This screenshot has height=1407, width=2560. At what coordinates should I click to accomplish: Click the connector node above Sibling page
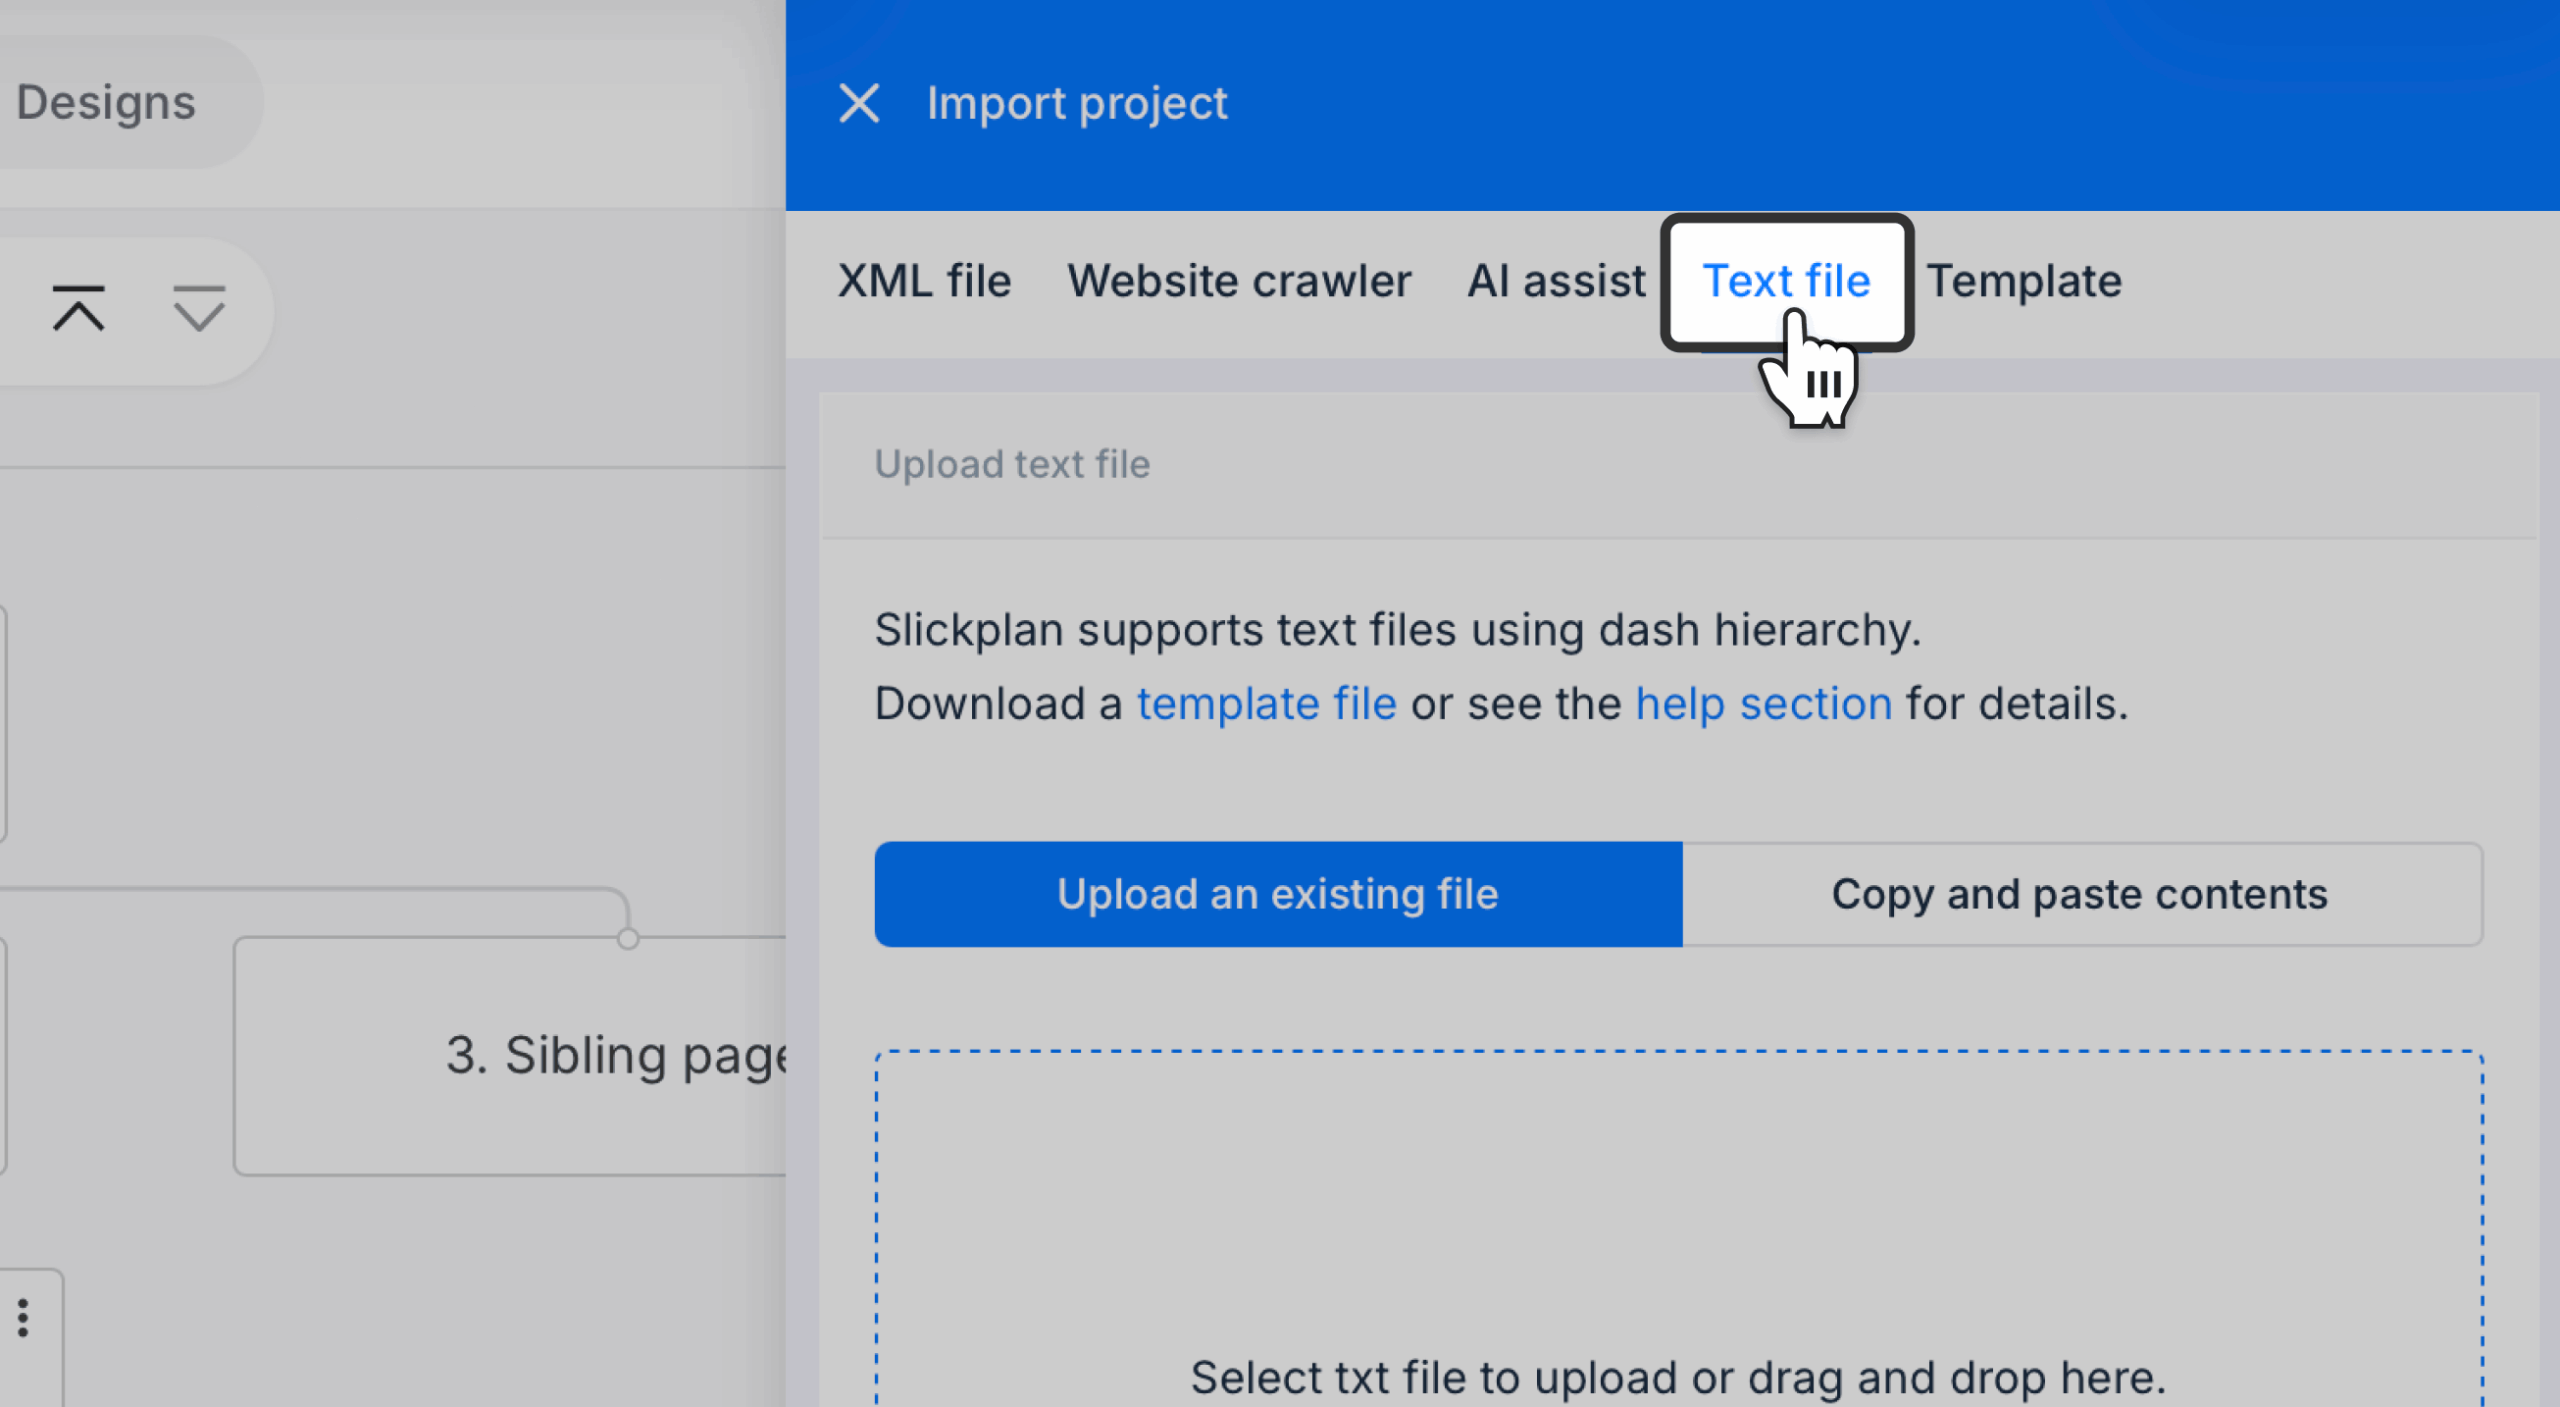(628, 938)
